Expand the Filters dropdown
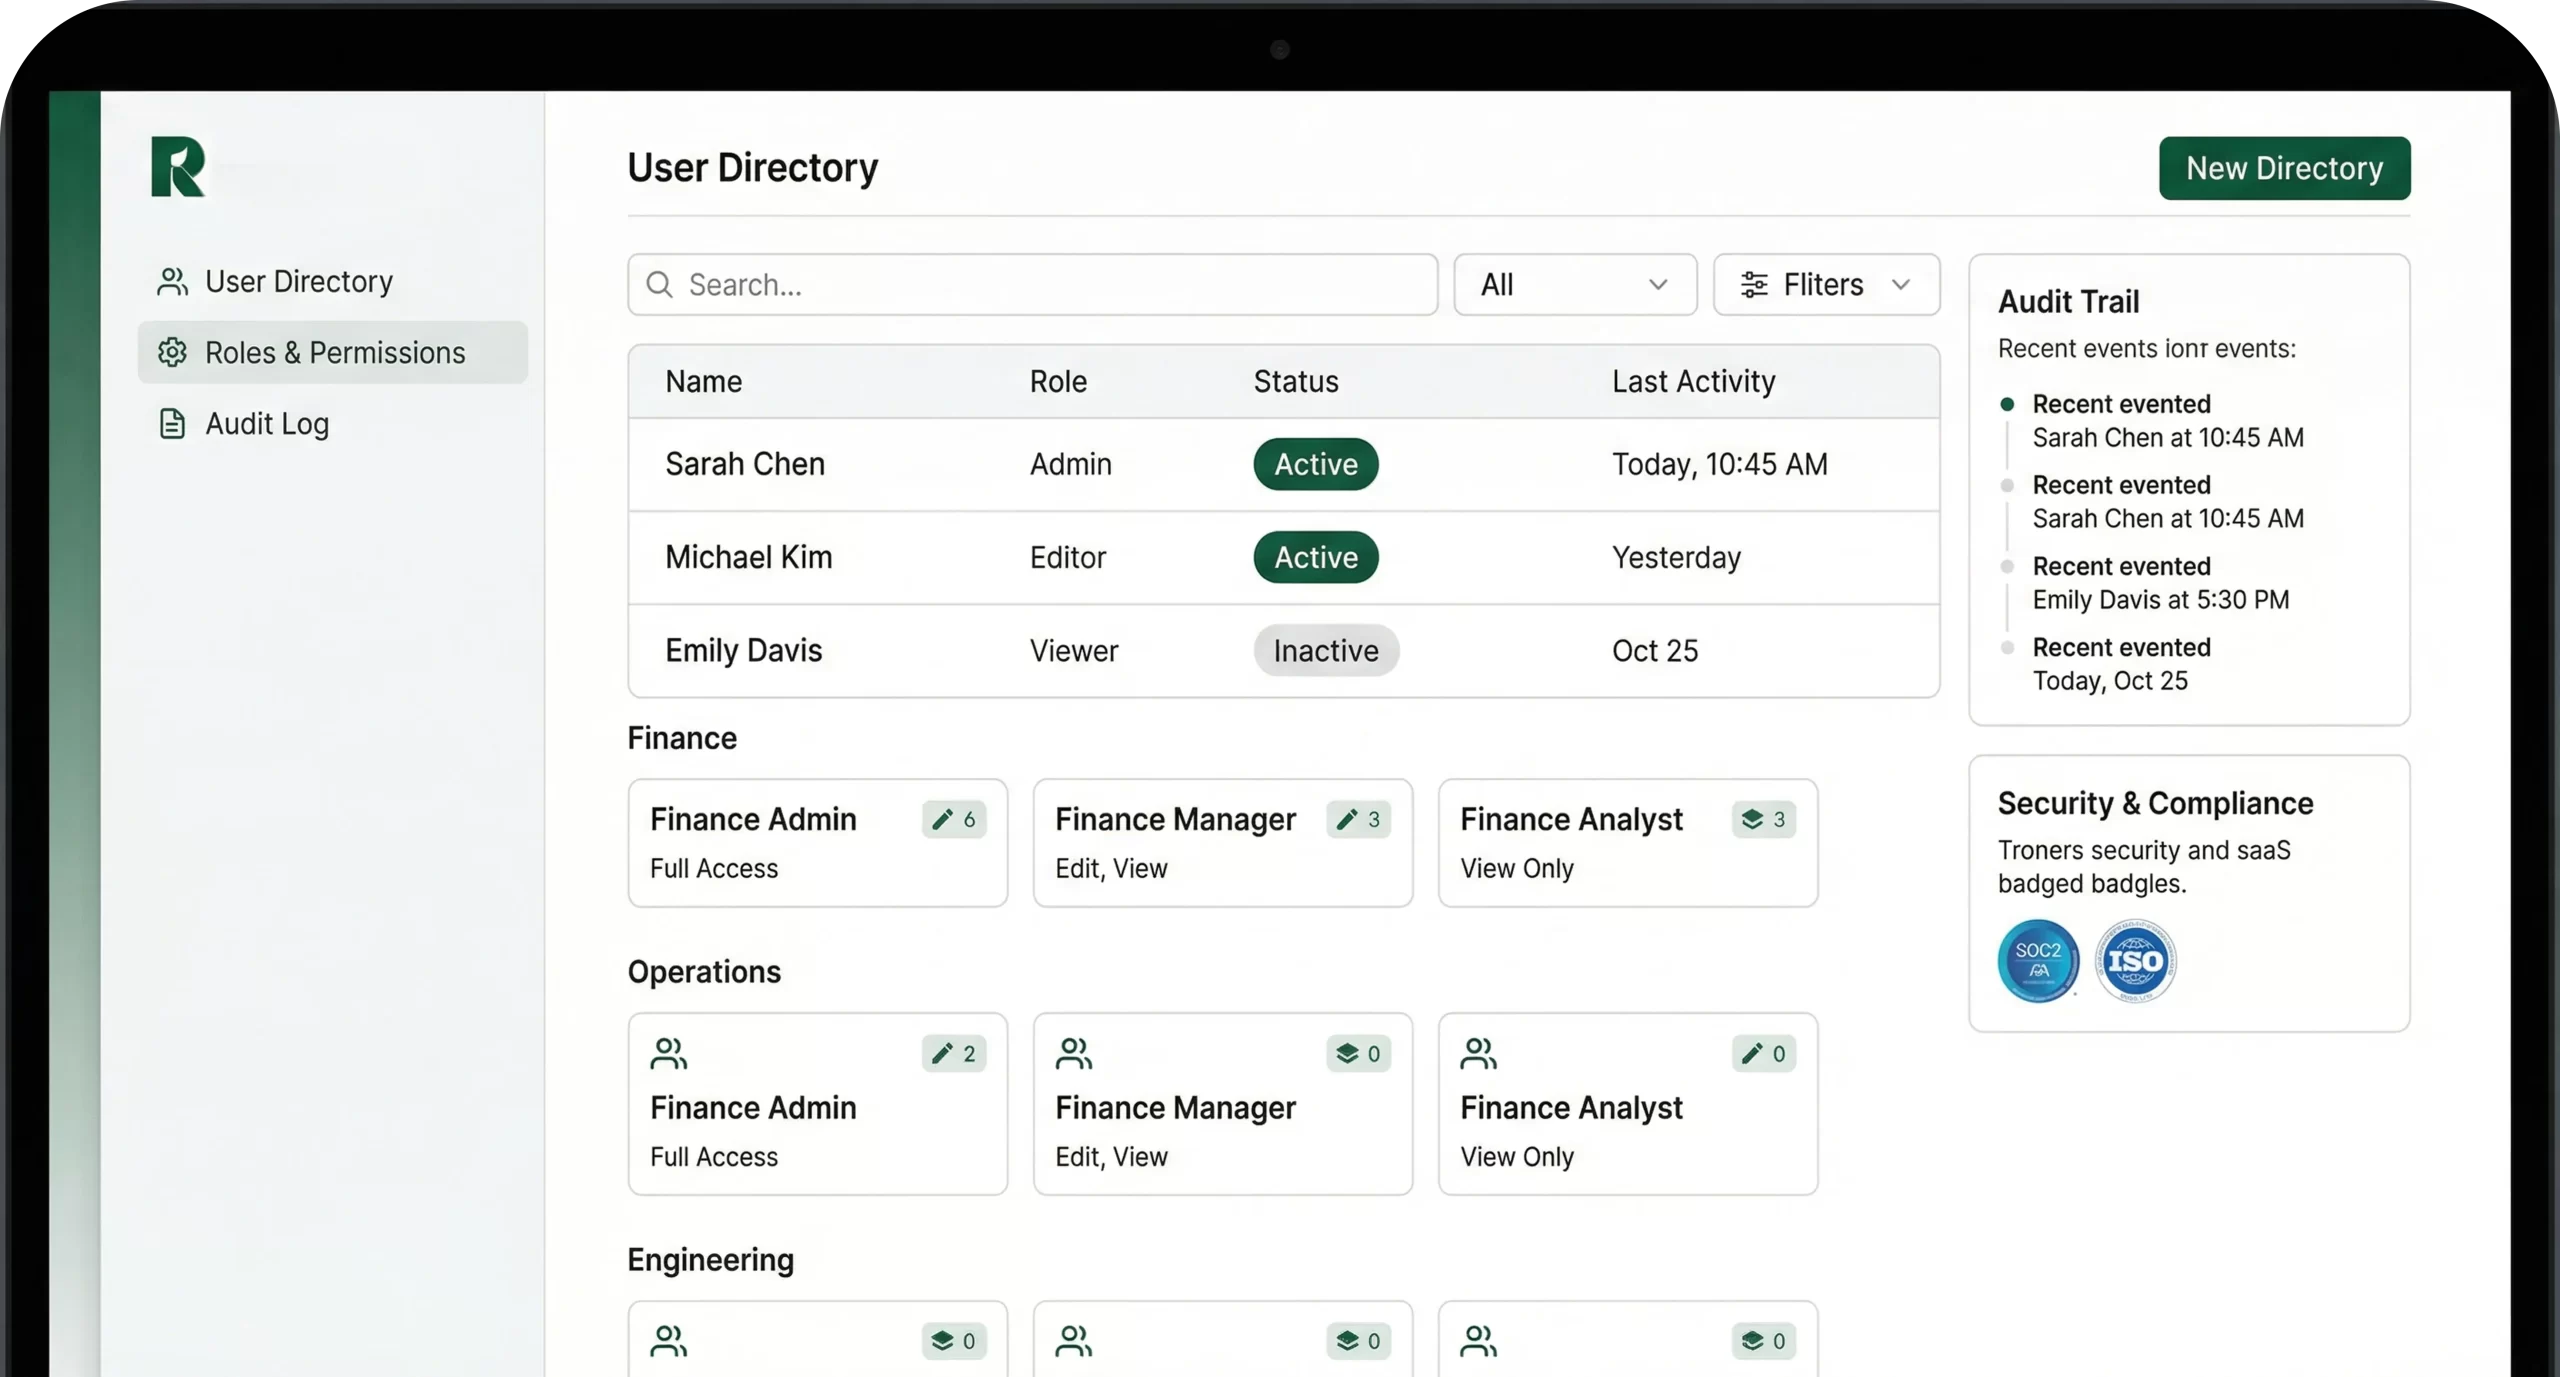2560x1377 pixels. click(1826, 285)
